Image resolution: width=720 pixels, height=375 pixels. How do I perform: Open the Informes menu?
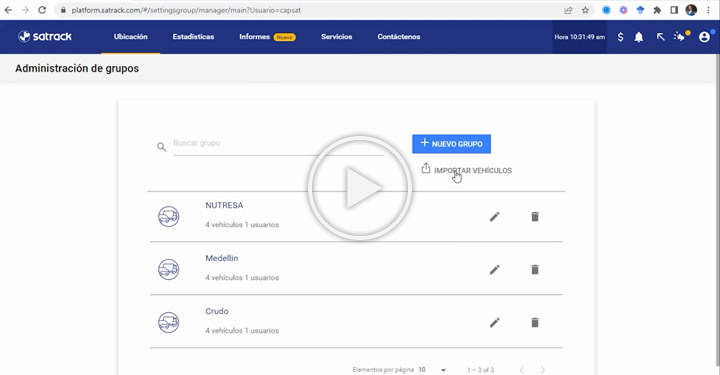click(x=254, y=37)
